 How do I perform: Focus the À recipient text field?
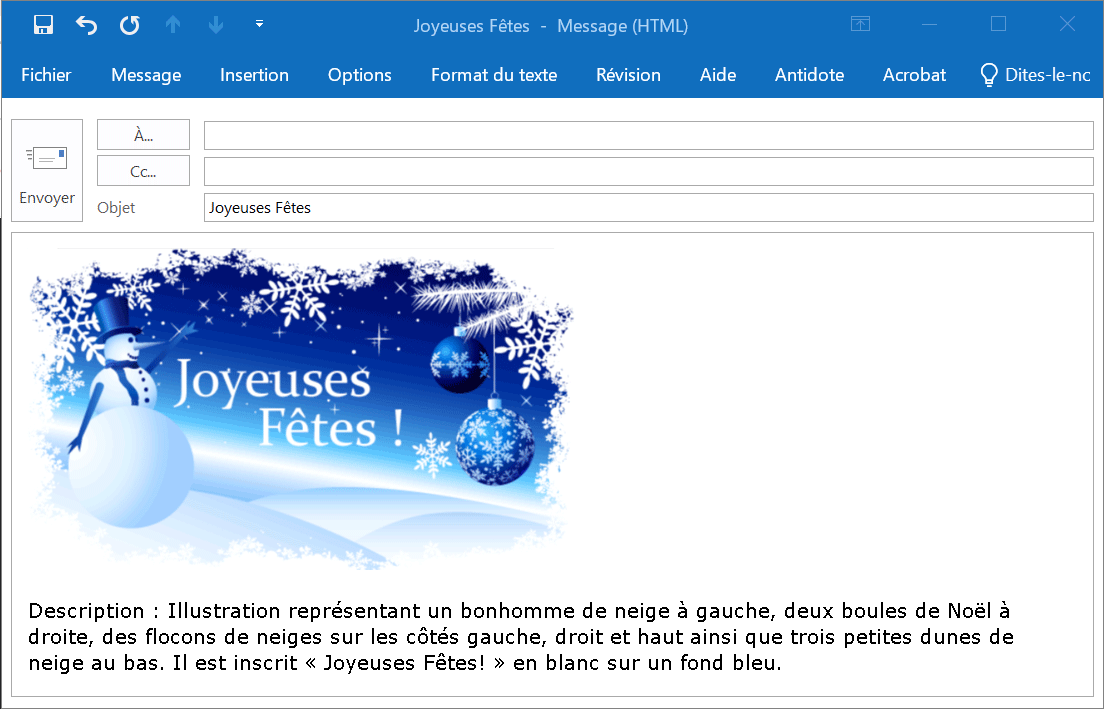[648, 135]
